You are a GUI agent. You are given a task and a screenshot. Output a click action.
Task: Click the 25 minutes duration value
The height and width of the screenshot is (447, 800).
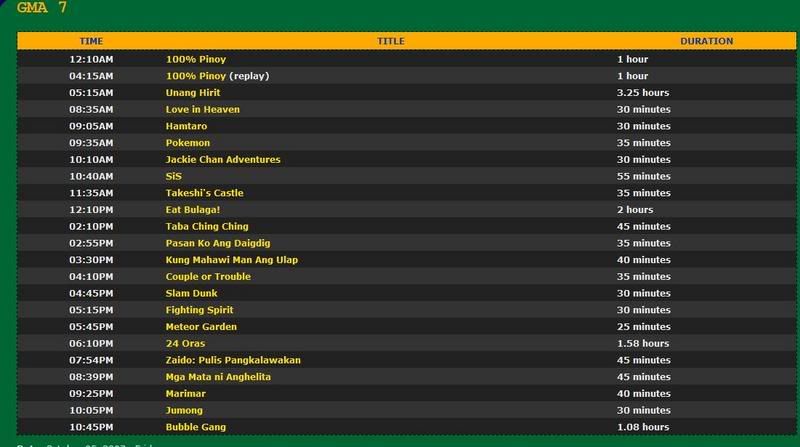643,327
